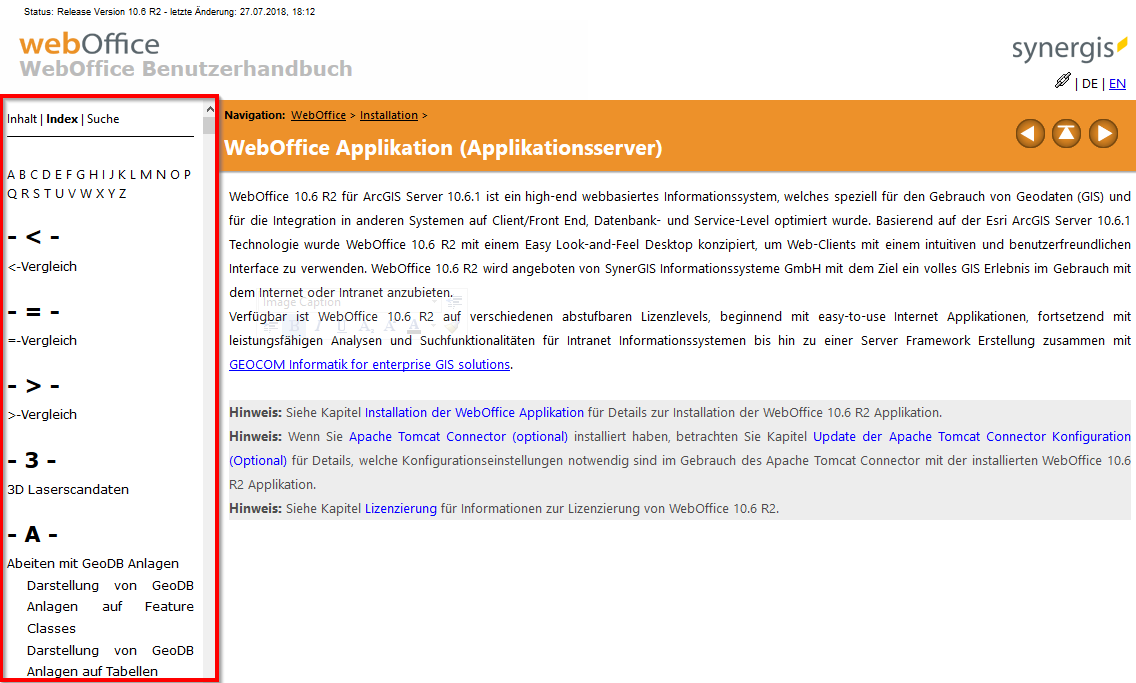
Task: Open the =-Vergleich index entry
Action: [x=42, y=340]
